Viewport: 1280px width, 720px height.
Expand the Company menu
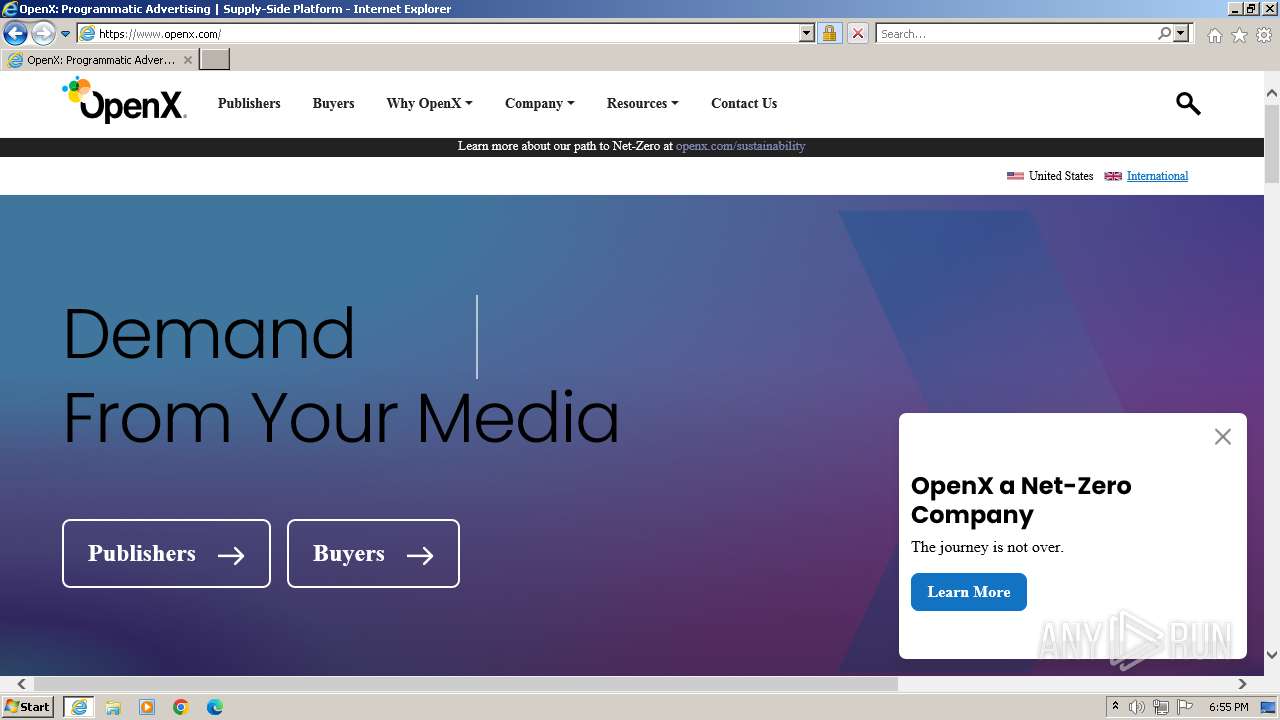(539, 103)
